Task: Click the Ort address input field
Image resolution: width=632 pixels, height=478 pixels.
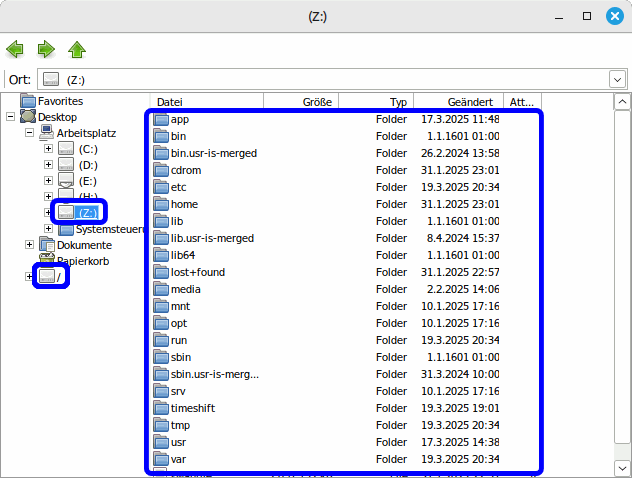Action: click(x=330, y=79)
